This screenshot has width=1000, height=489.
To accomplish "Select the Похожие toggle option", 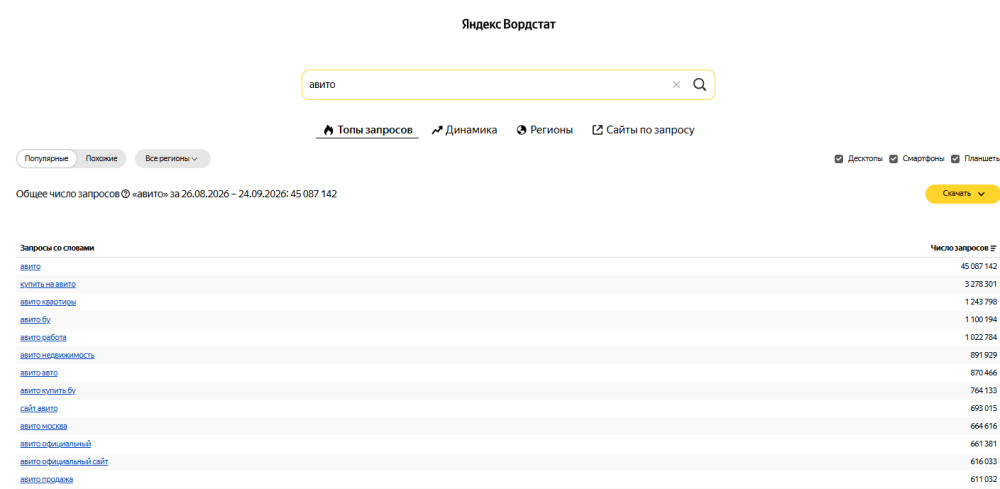I will pos(101,159).
